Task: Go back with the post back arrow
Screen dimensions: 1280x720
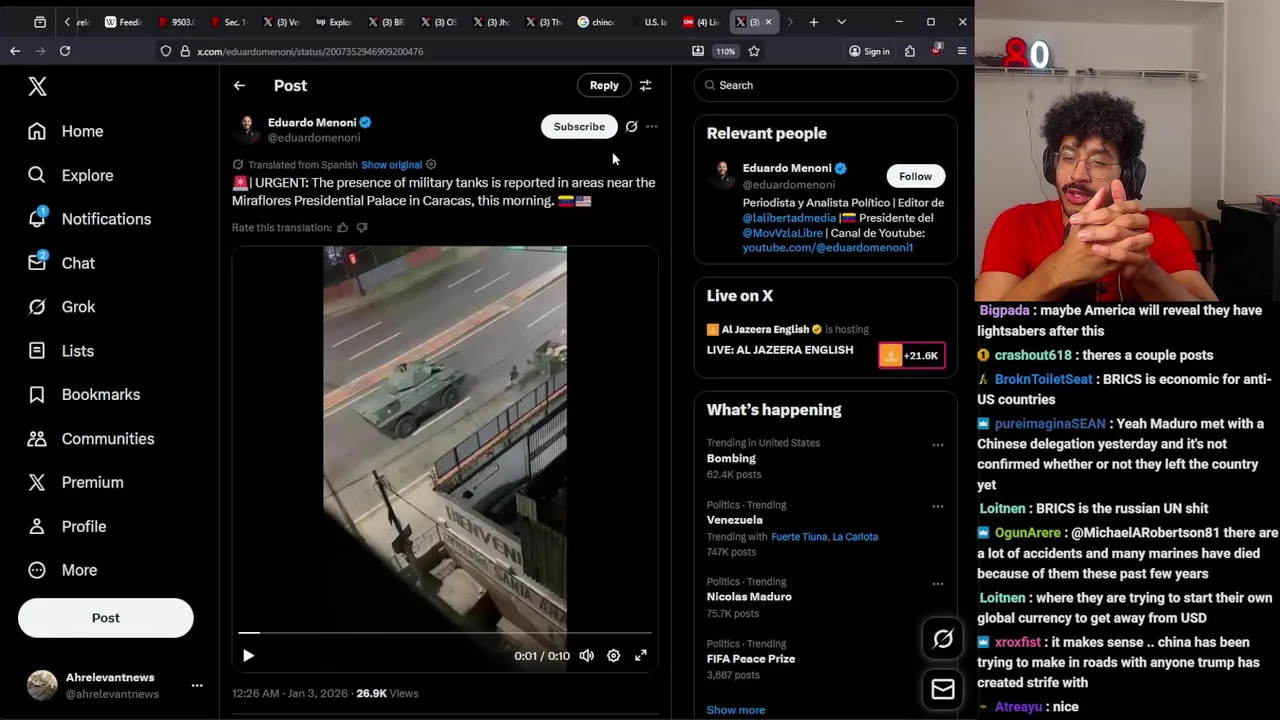Action: pos(239,86)
